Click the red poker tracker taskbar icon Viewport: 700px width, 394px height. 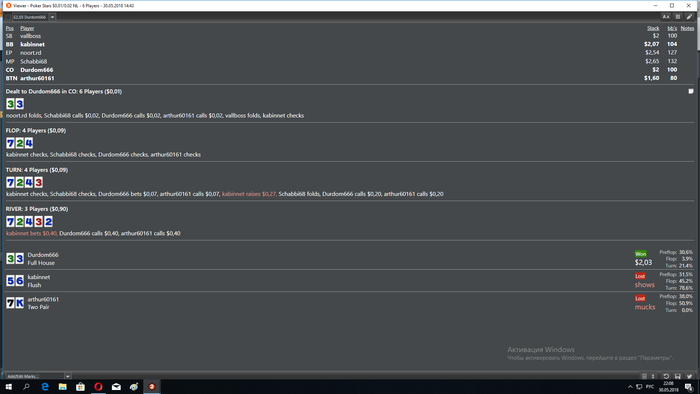pyautogui.click(x=152, y=386)
